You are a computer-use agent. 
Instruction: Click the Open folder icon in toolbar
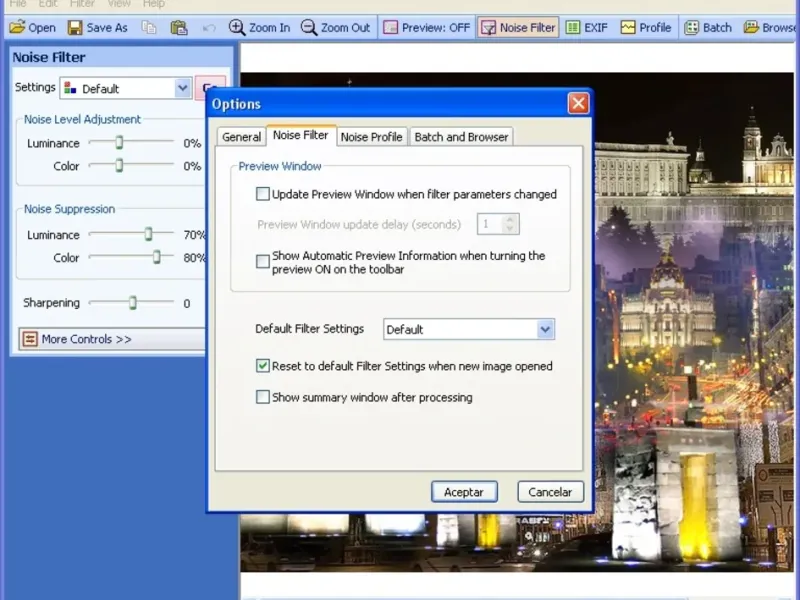click(17, 27)
